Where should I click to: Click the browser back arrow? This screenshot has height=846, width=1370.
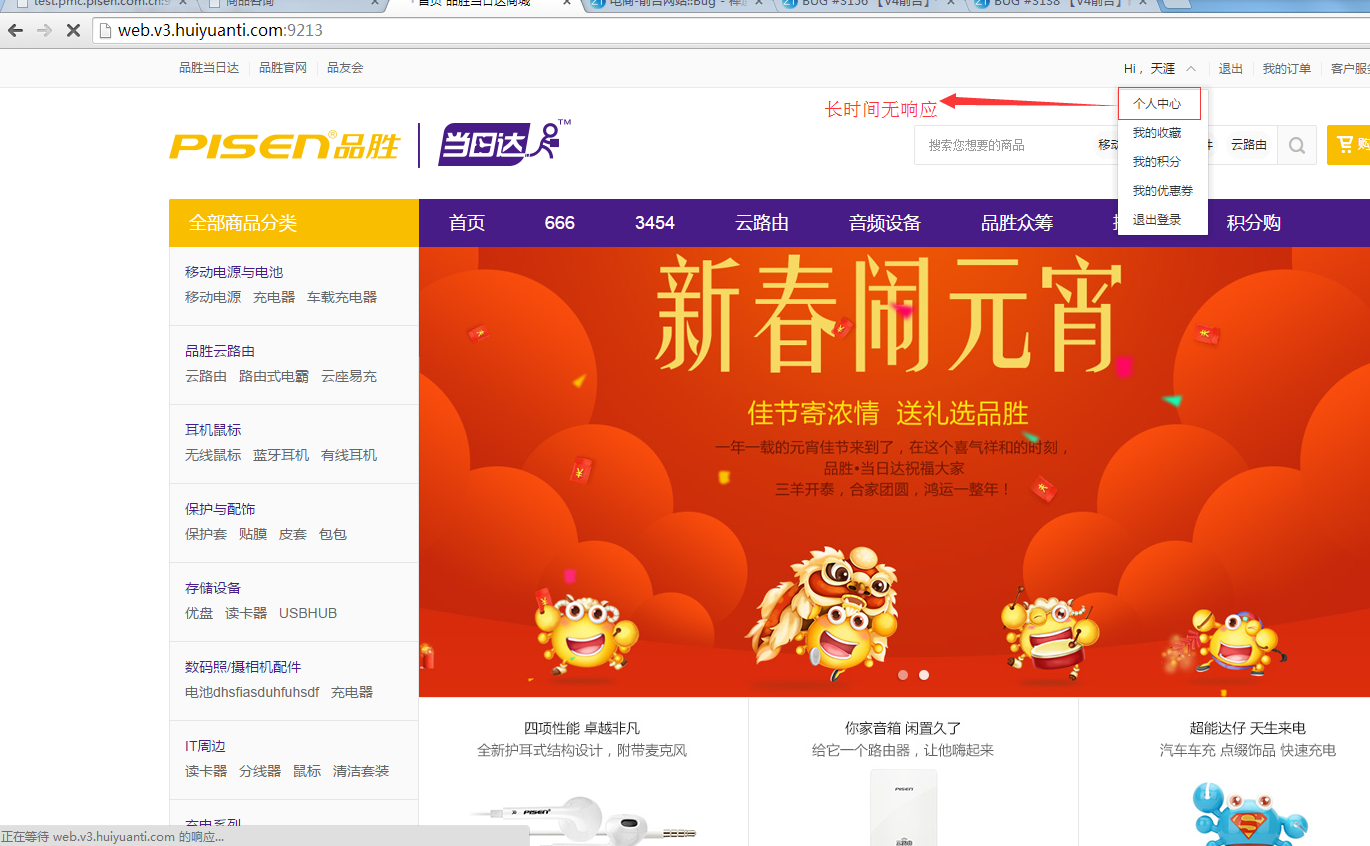coord(15,30)
